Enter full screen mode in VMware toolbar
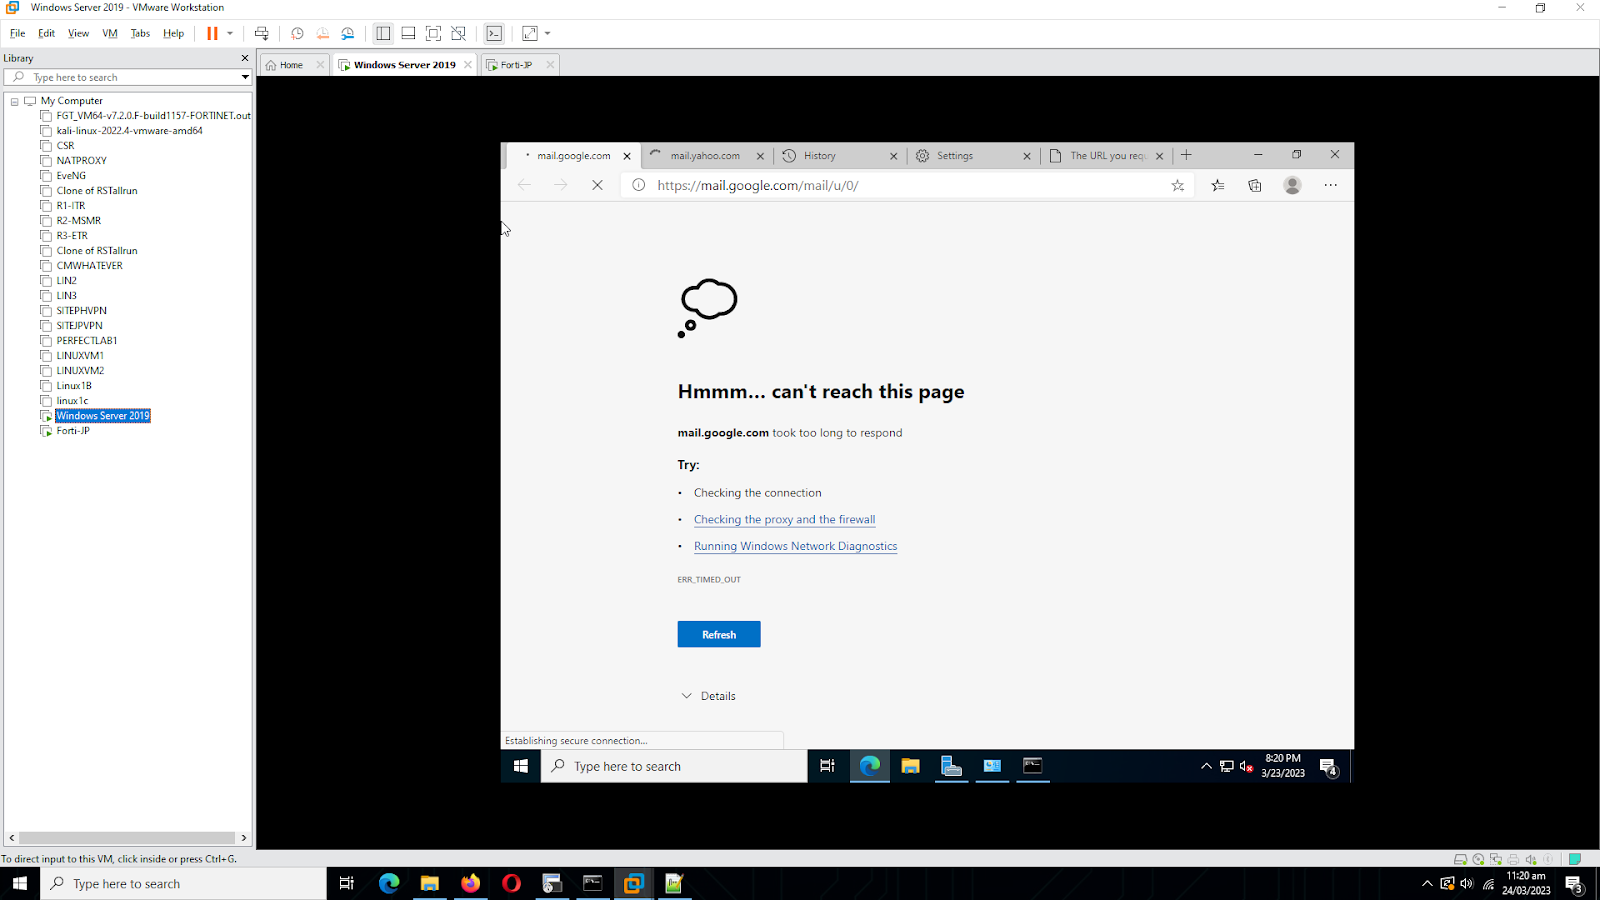Viewport: 1600px width, 900px height. 433,33
